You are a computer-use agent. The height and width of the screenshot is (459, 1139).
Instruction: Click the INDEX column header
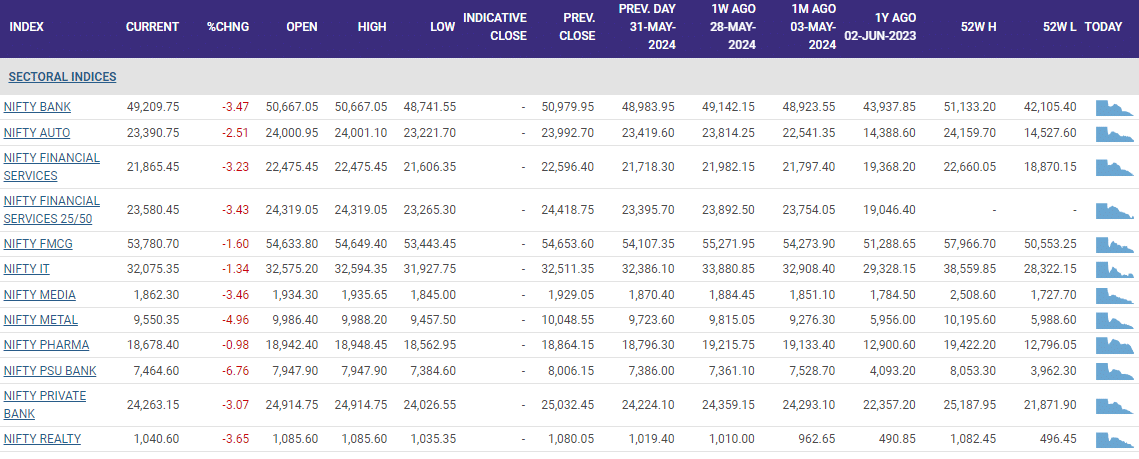coord(25,27)
